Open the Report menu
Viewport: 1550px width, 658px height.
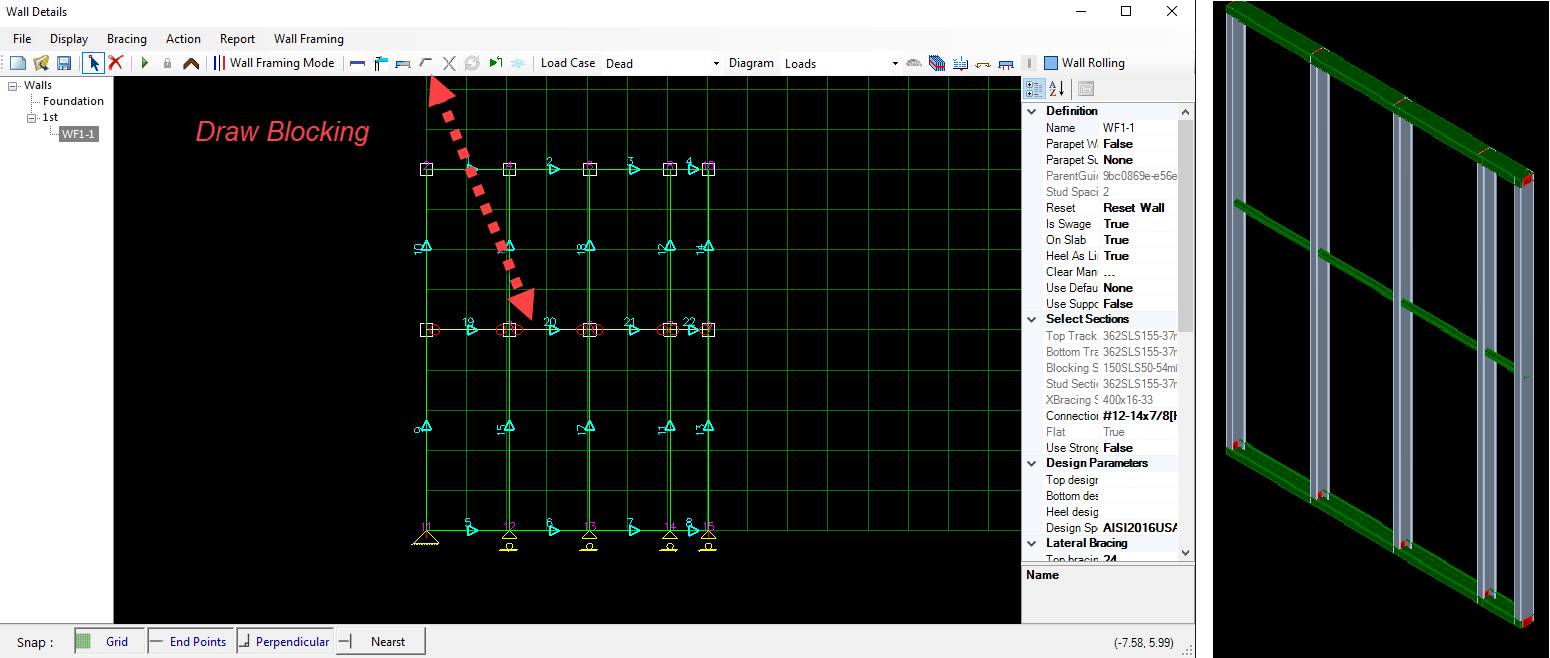point(237,39)
